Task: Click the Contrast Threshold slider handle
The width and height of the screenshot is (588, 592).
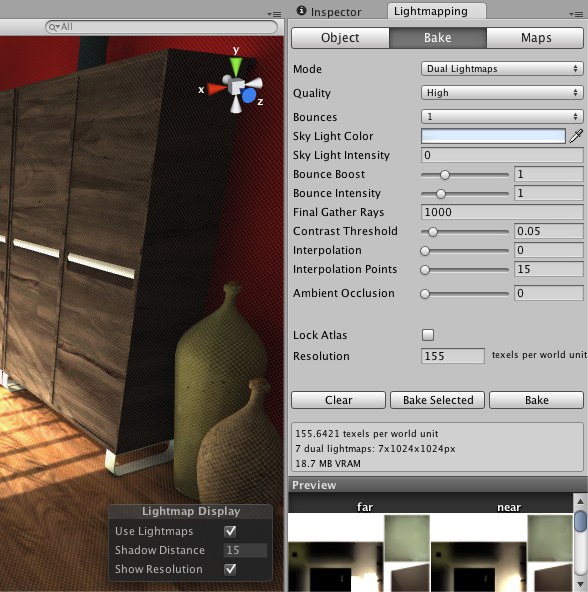Action: click(433, 231)
